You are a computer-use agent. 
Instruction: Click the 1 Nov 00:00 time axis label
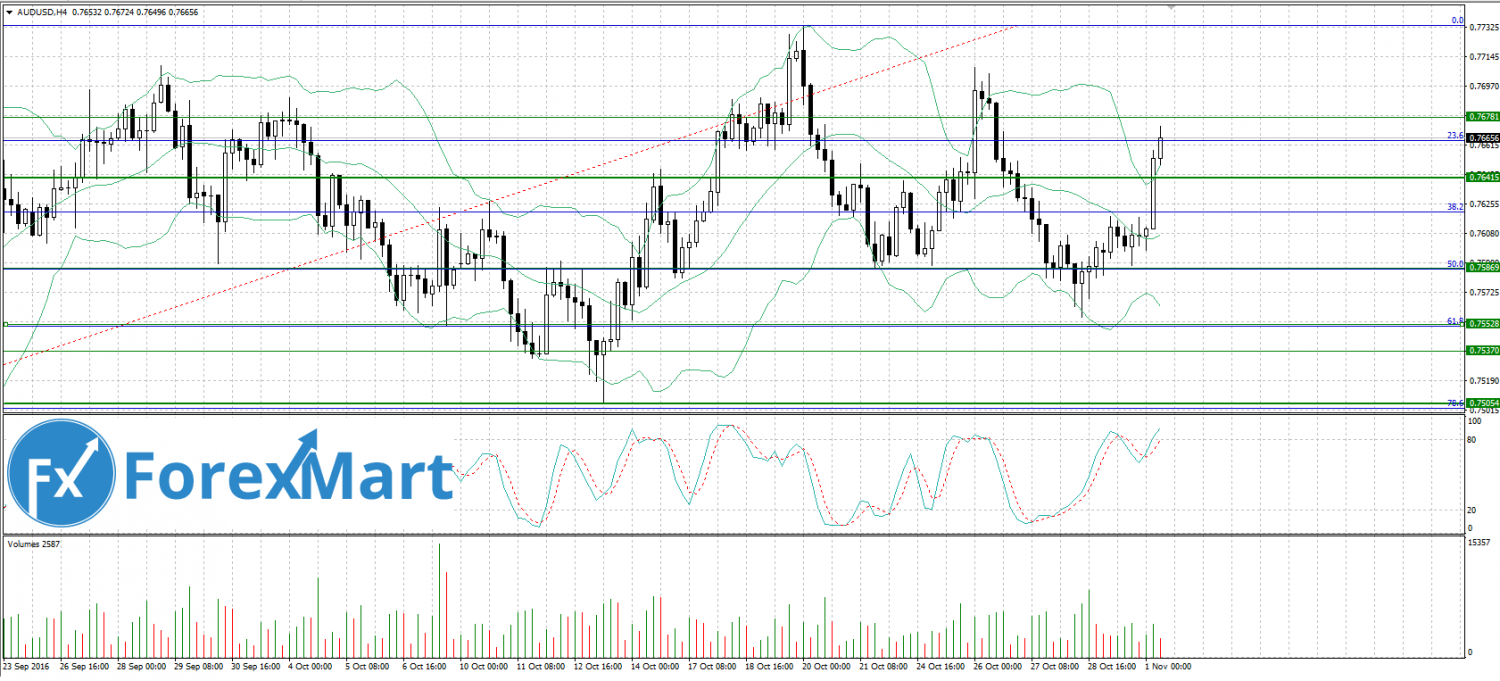tap(1167, 666)
